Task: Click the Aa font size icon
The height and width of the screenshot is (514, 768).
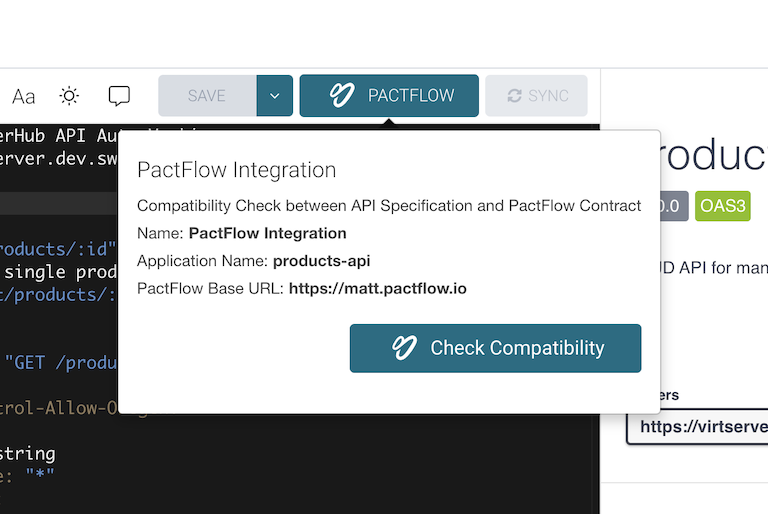Action: click(23, 96)
